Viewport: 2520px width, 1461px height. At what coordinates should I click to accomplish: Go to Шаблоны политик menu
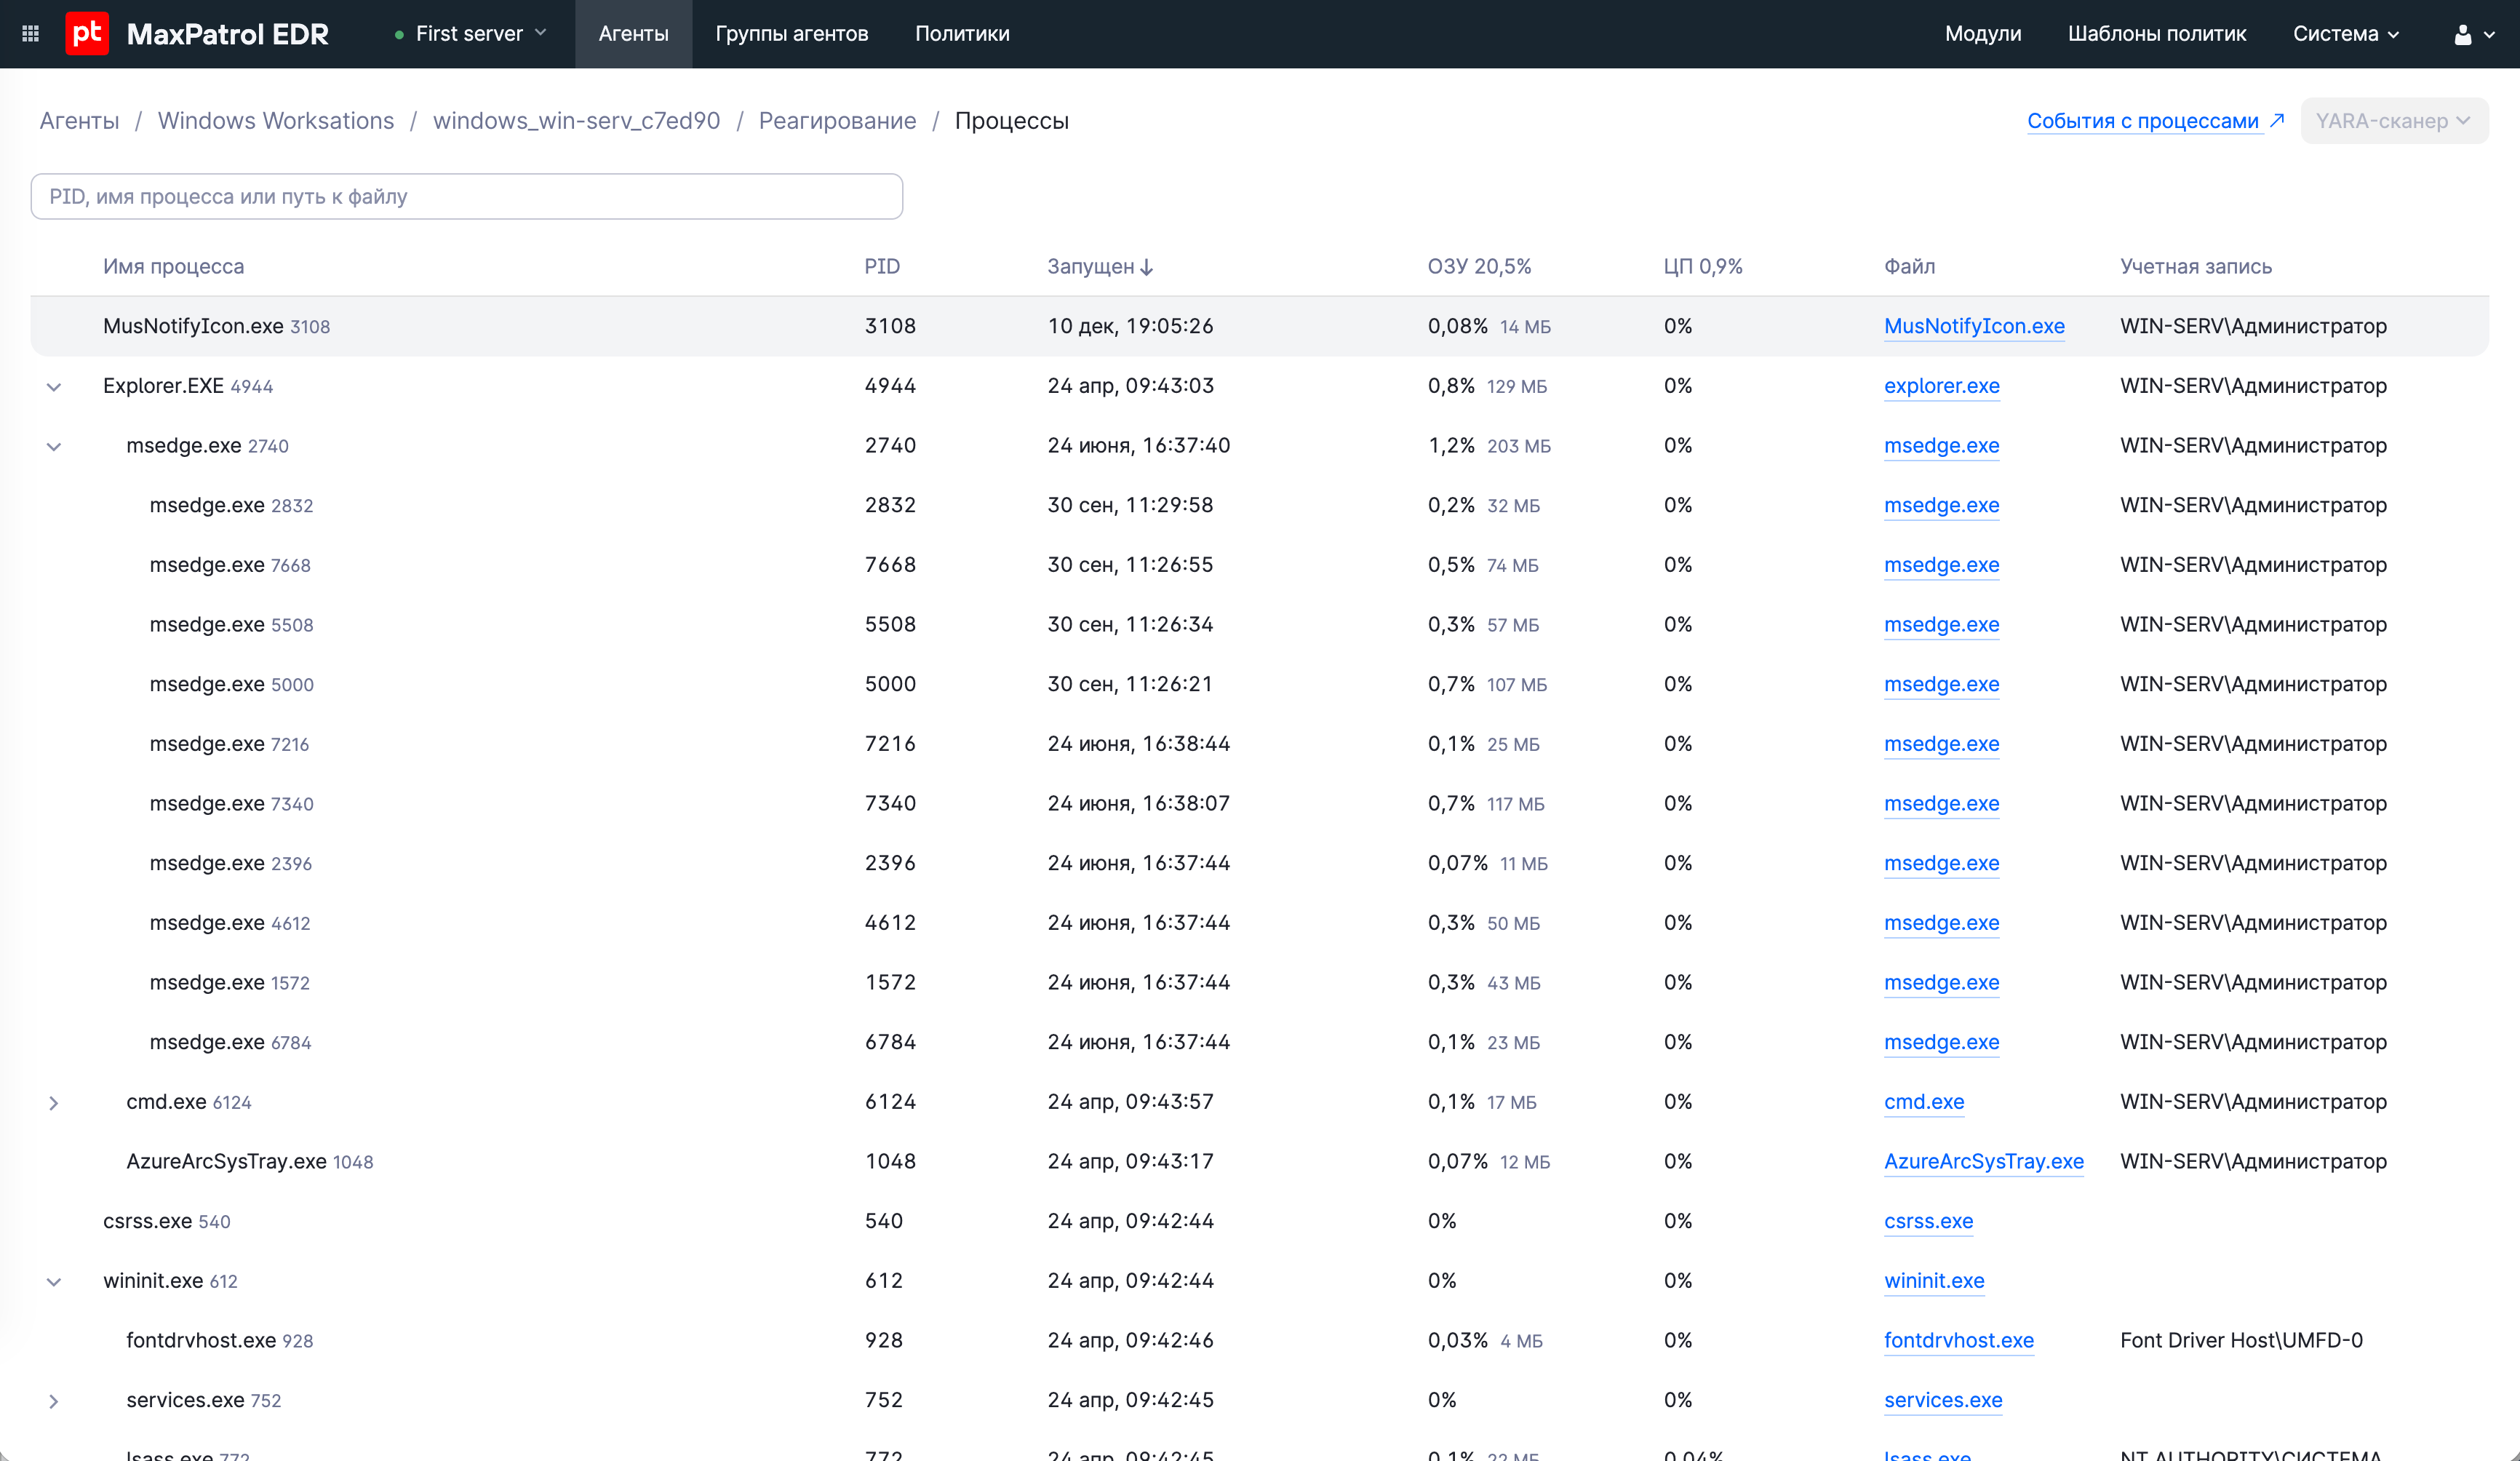pos(2156,34)
